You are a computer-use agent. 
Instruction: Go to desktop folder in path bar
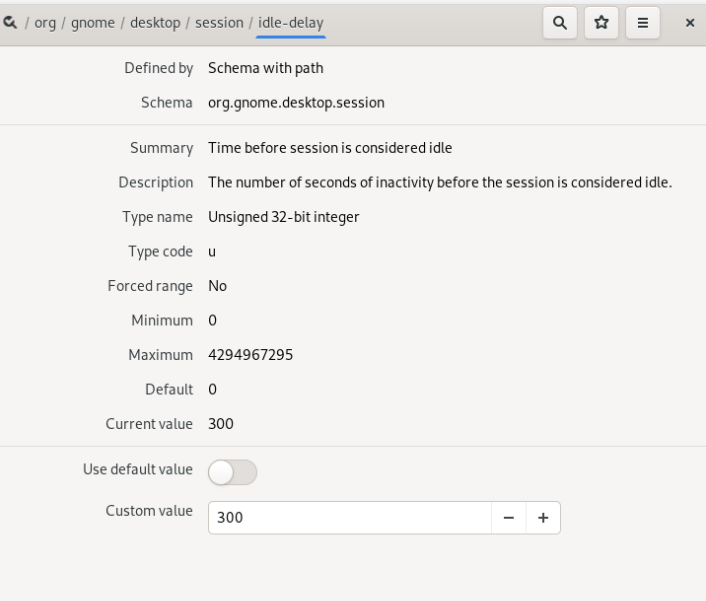tap(155, 23)
